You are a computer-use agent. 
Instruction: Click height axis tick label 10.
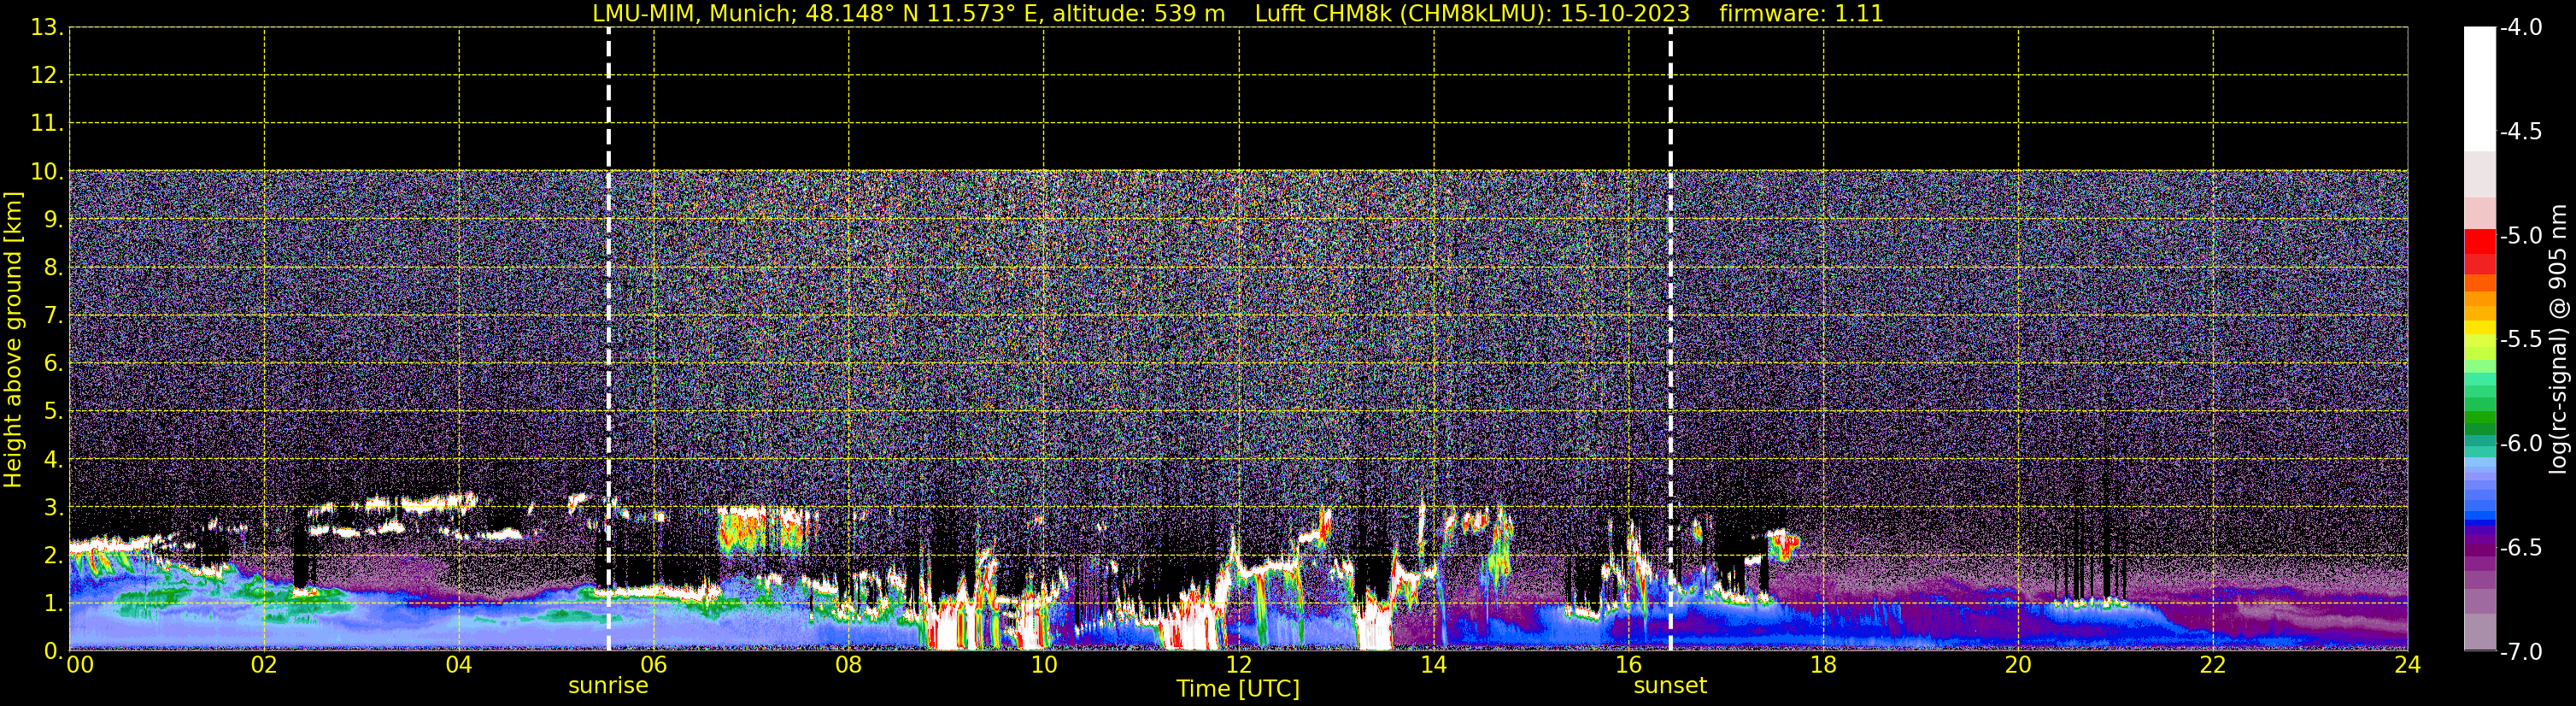(x=45, y=172)
